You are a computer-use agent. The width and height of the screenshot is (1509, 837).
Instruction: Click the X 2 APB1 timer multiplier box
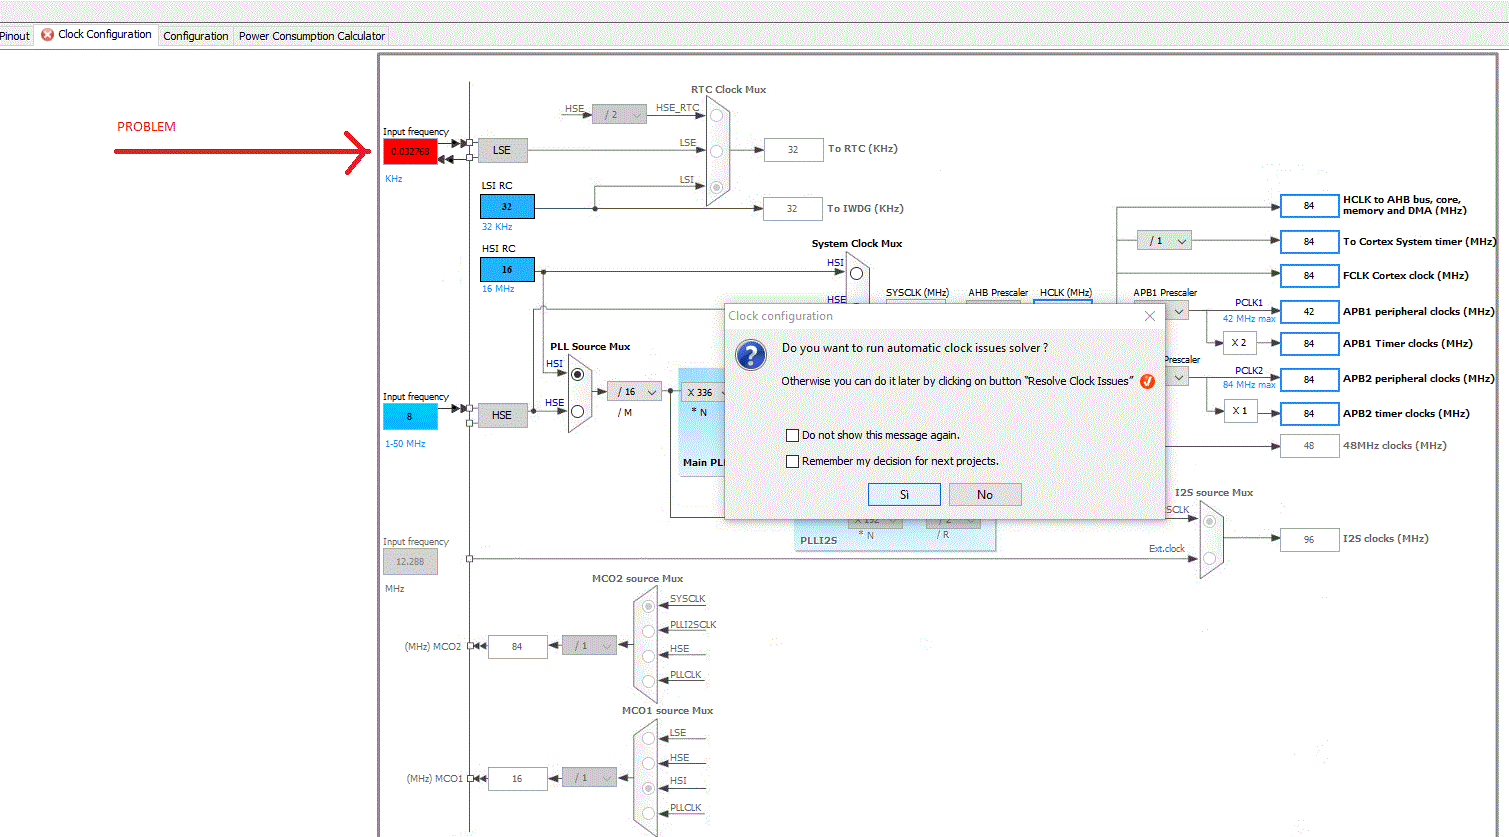point(1240,343)
